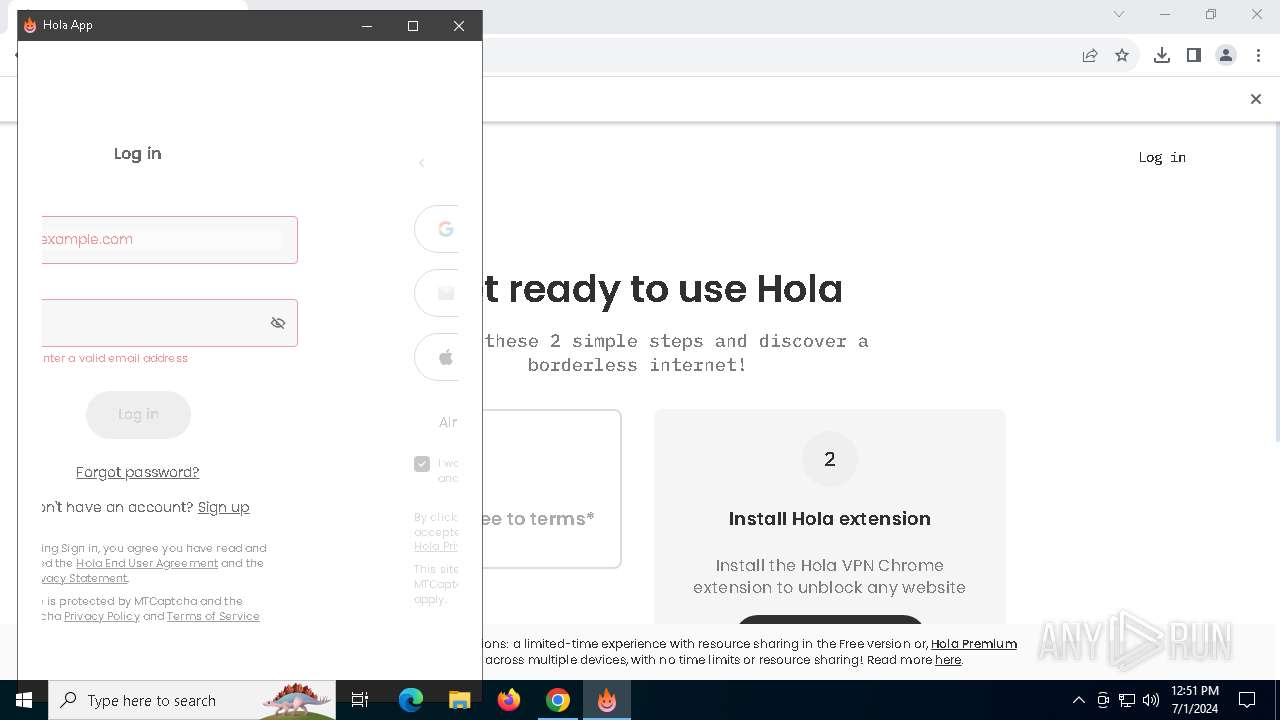
Task: Open Chrome tab search dropdown arrow
Action: click(x=1119, y=14)
